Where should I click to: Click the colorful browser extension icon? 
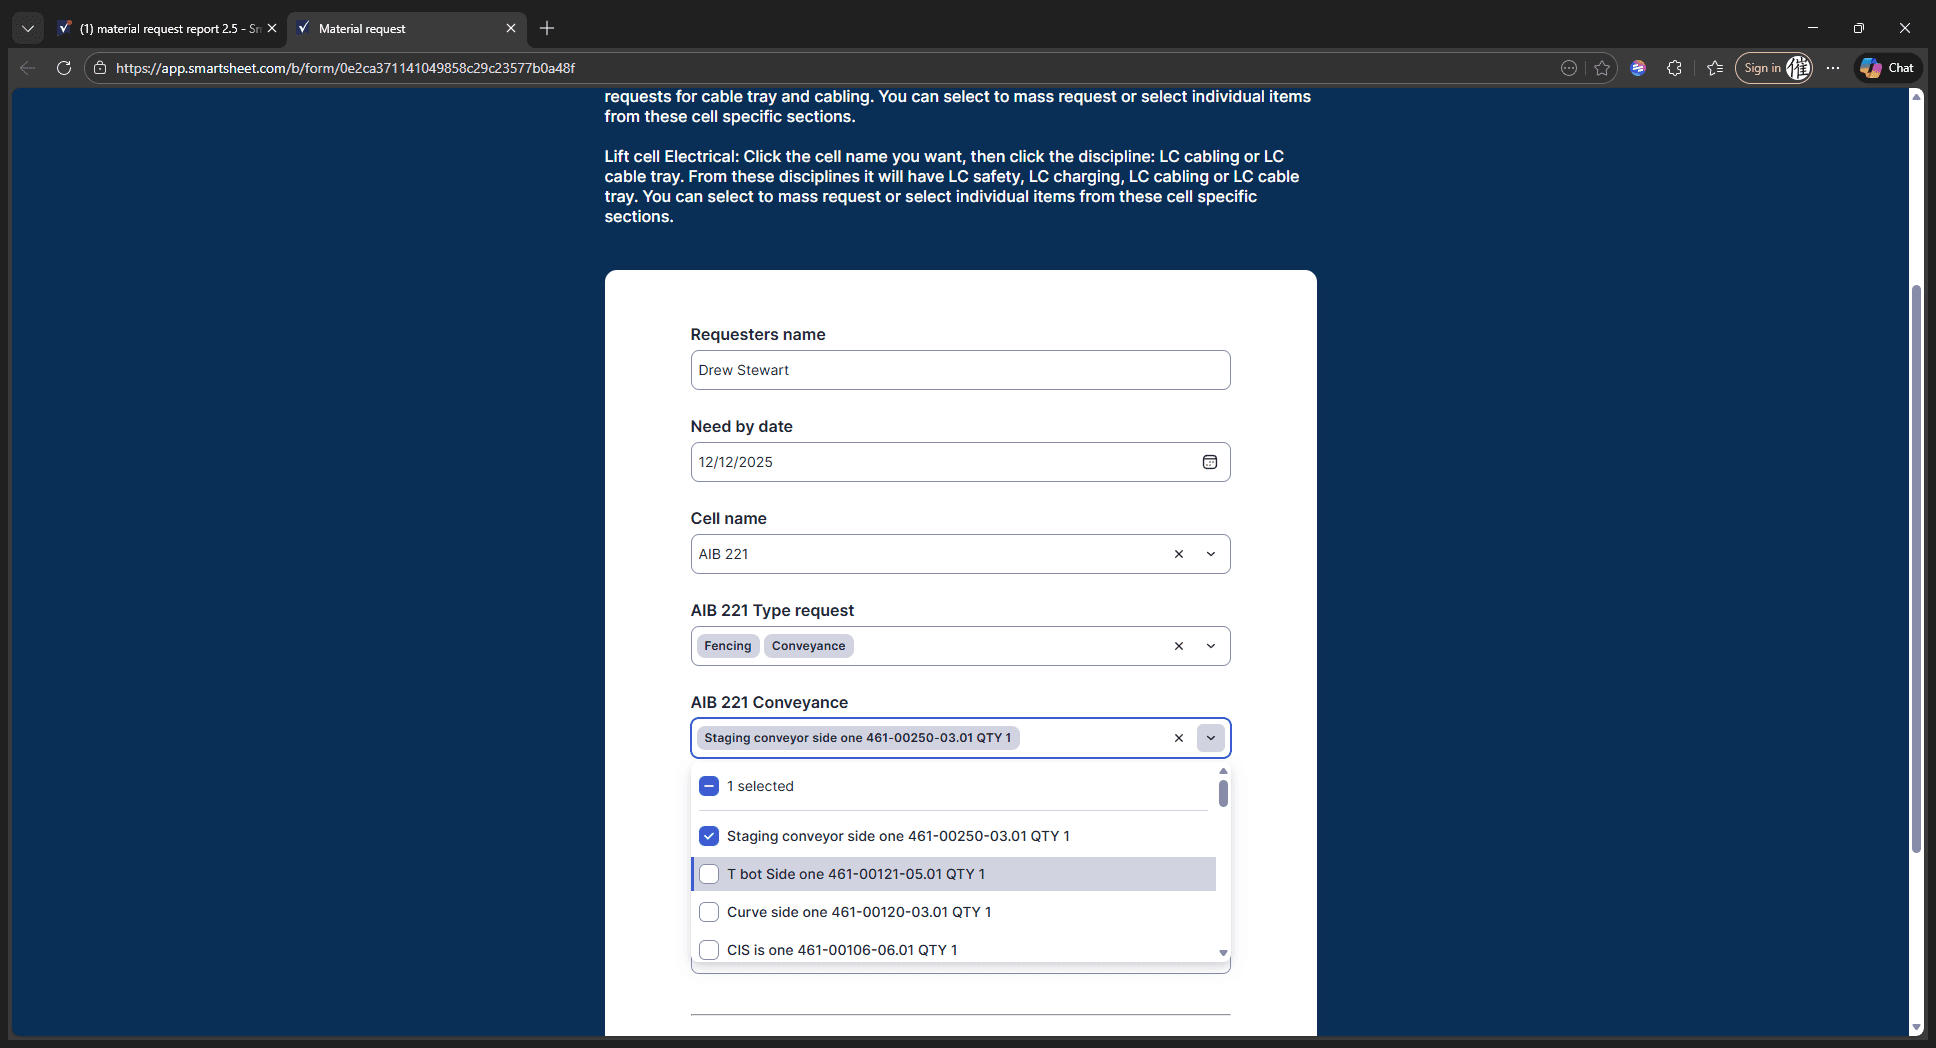pos(1638,68)
